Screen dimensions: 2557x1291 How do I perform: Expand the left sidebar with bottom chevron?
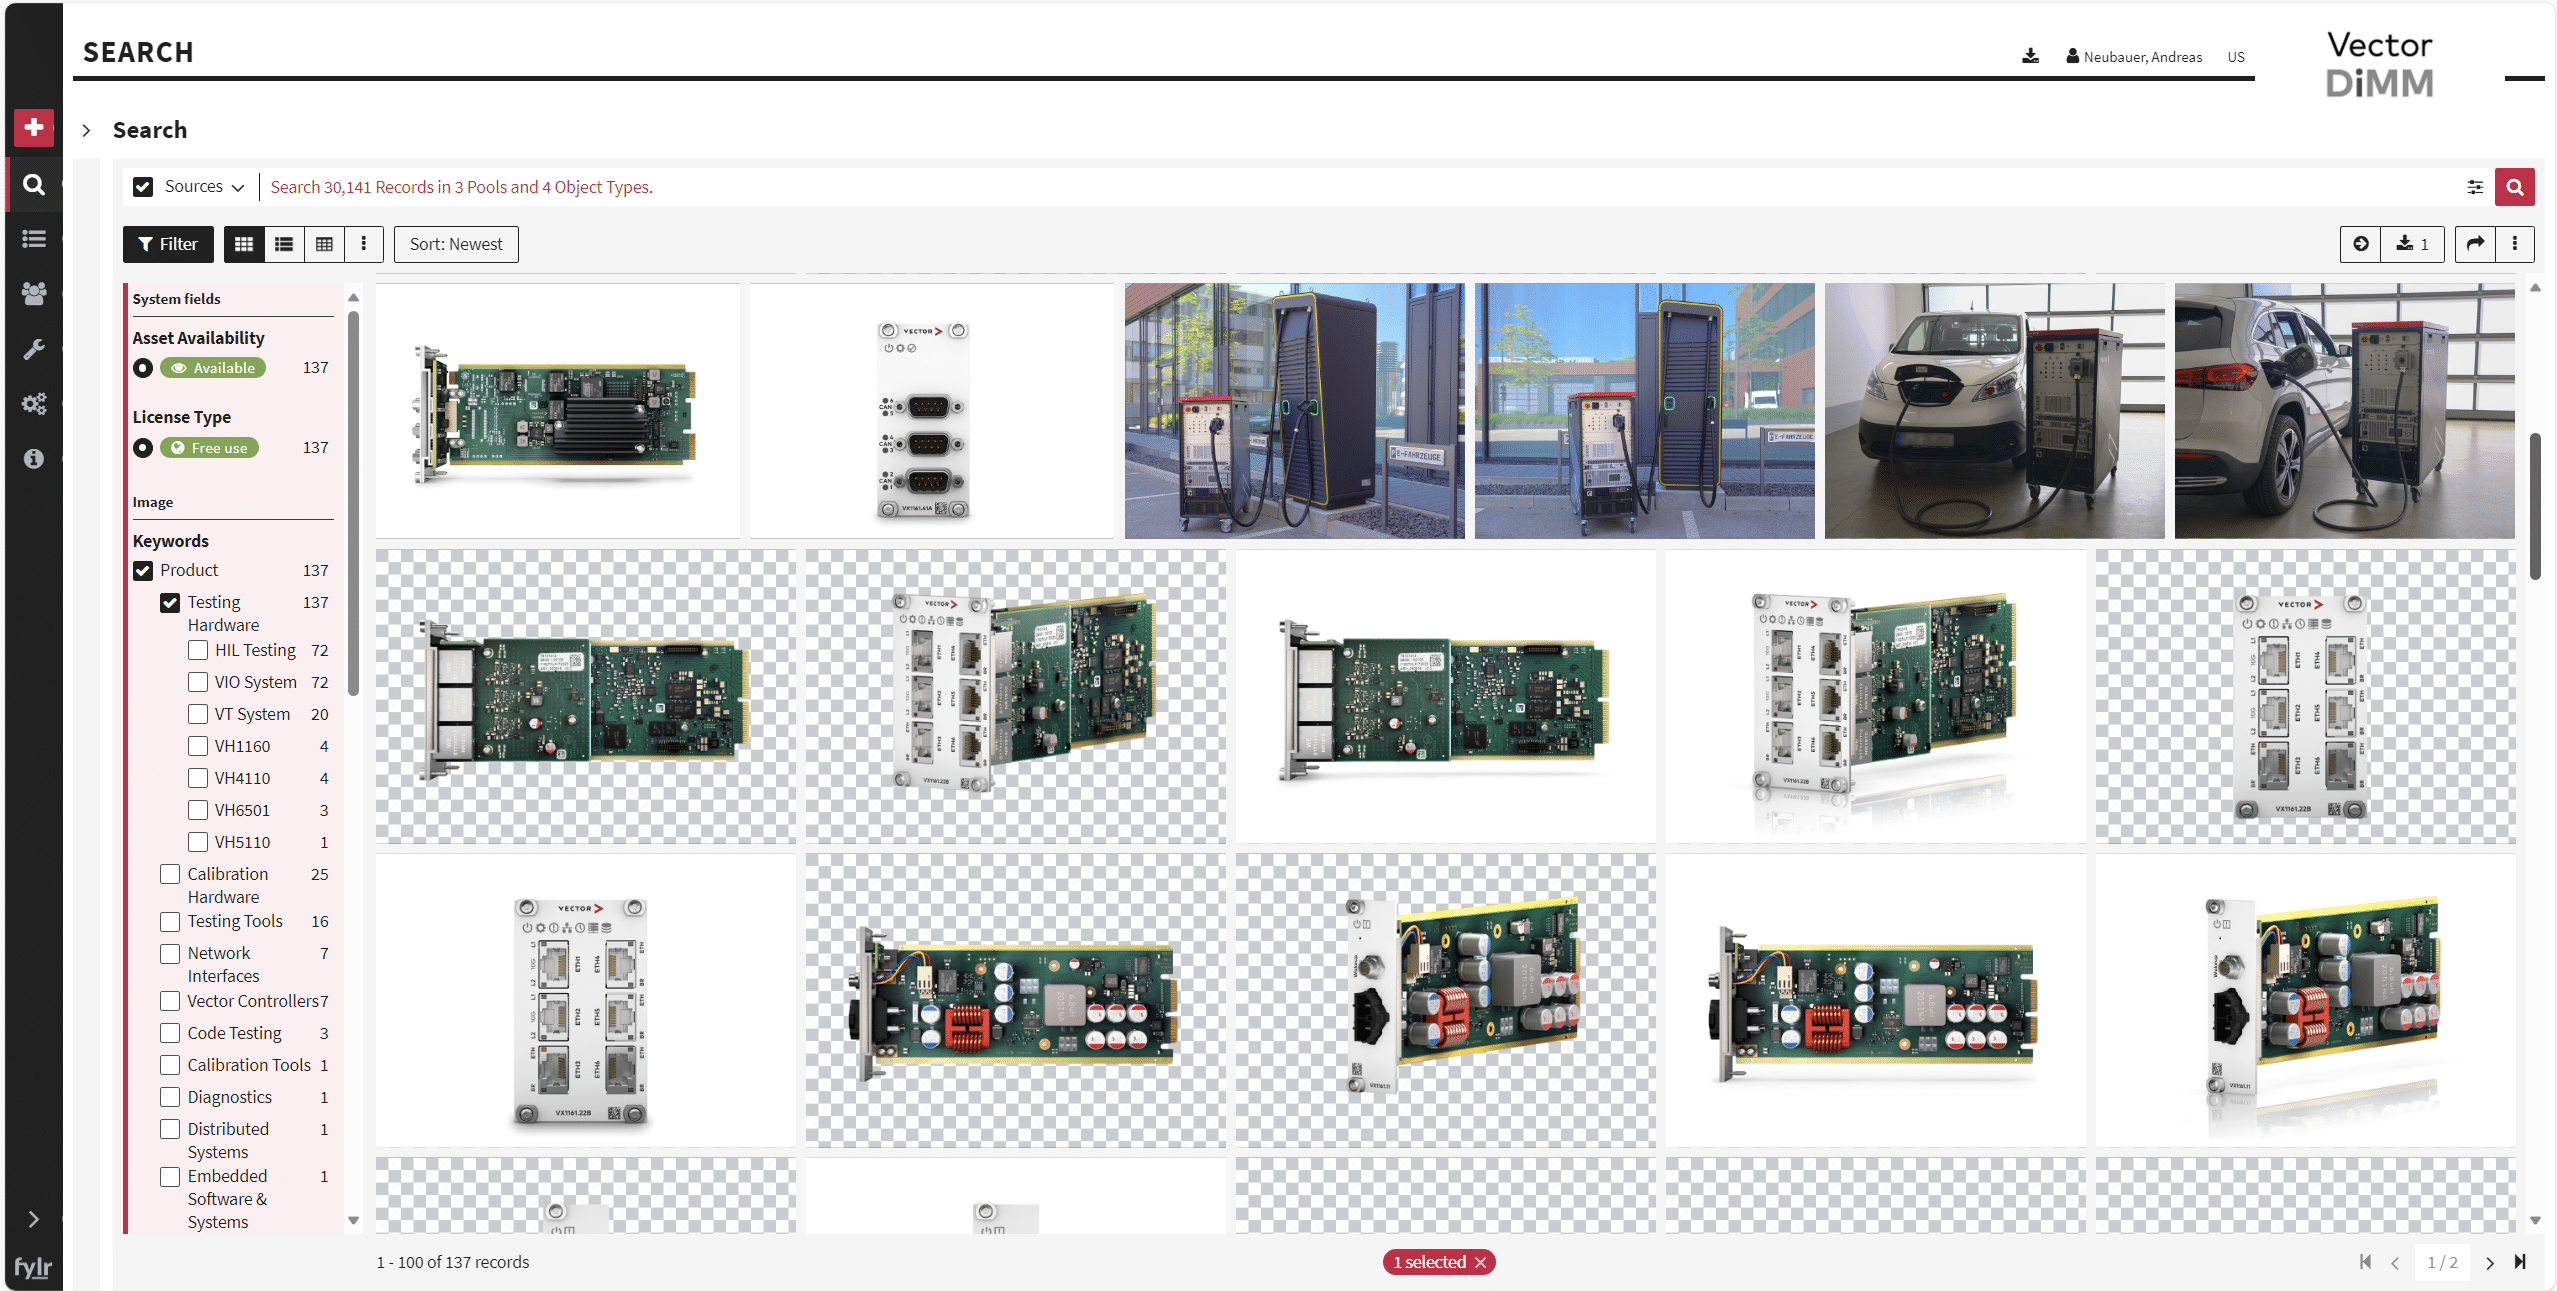tap(33, 1219)
